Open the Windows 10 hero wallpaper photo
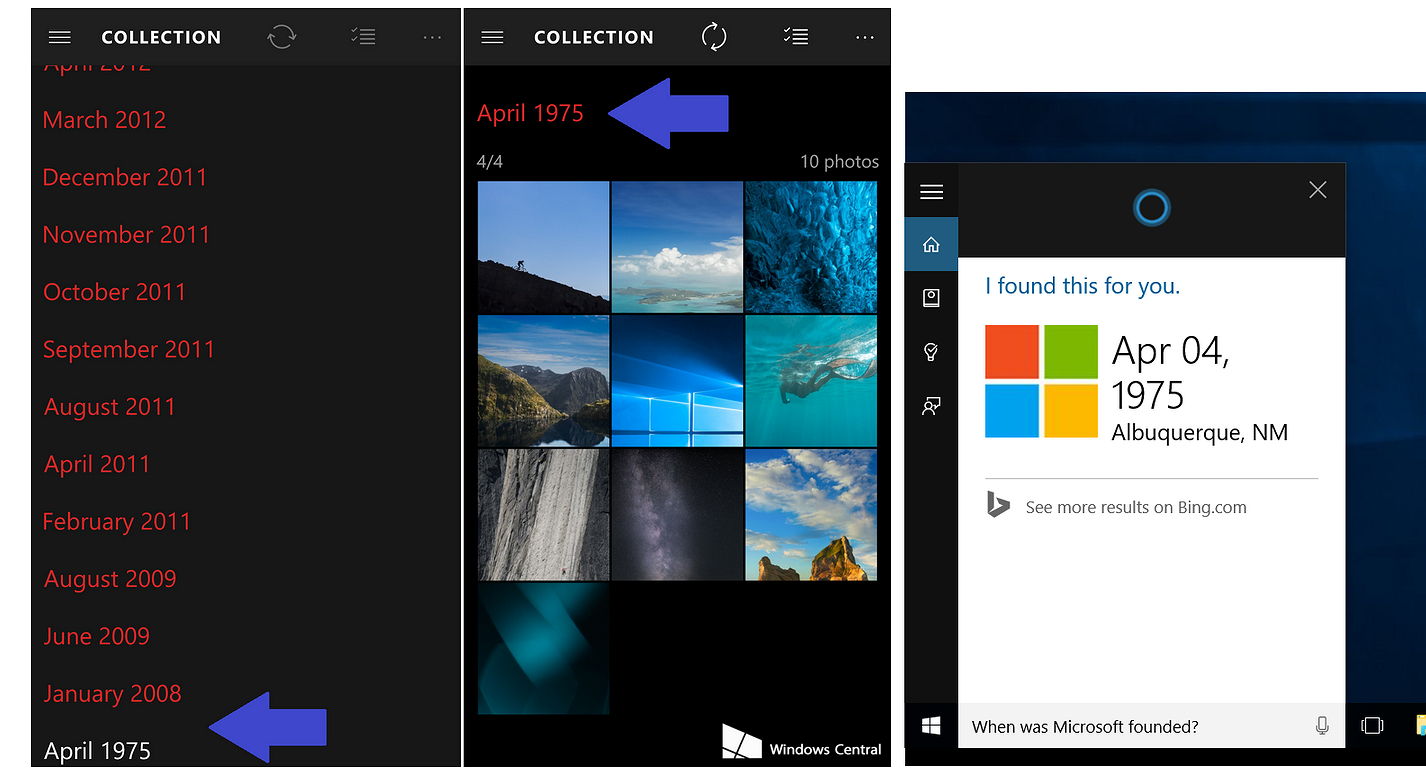 [677, 381]
